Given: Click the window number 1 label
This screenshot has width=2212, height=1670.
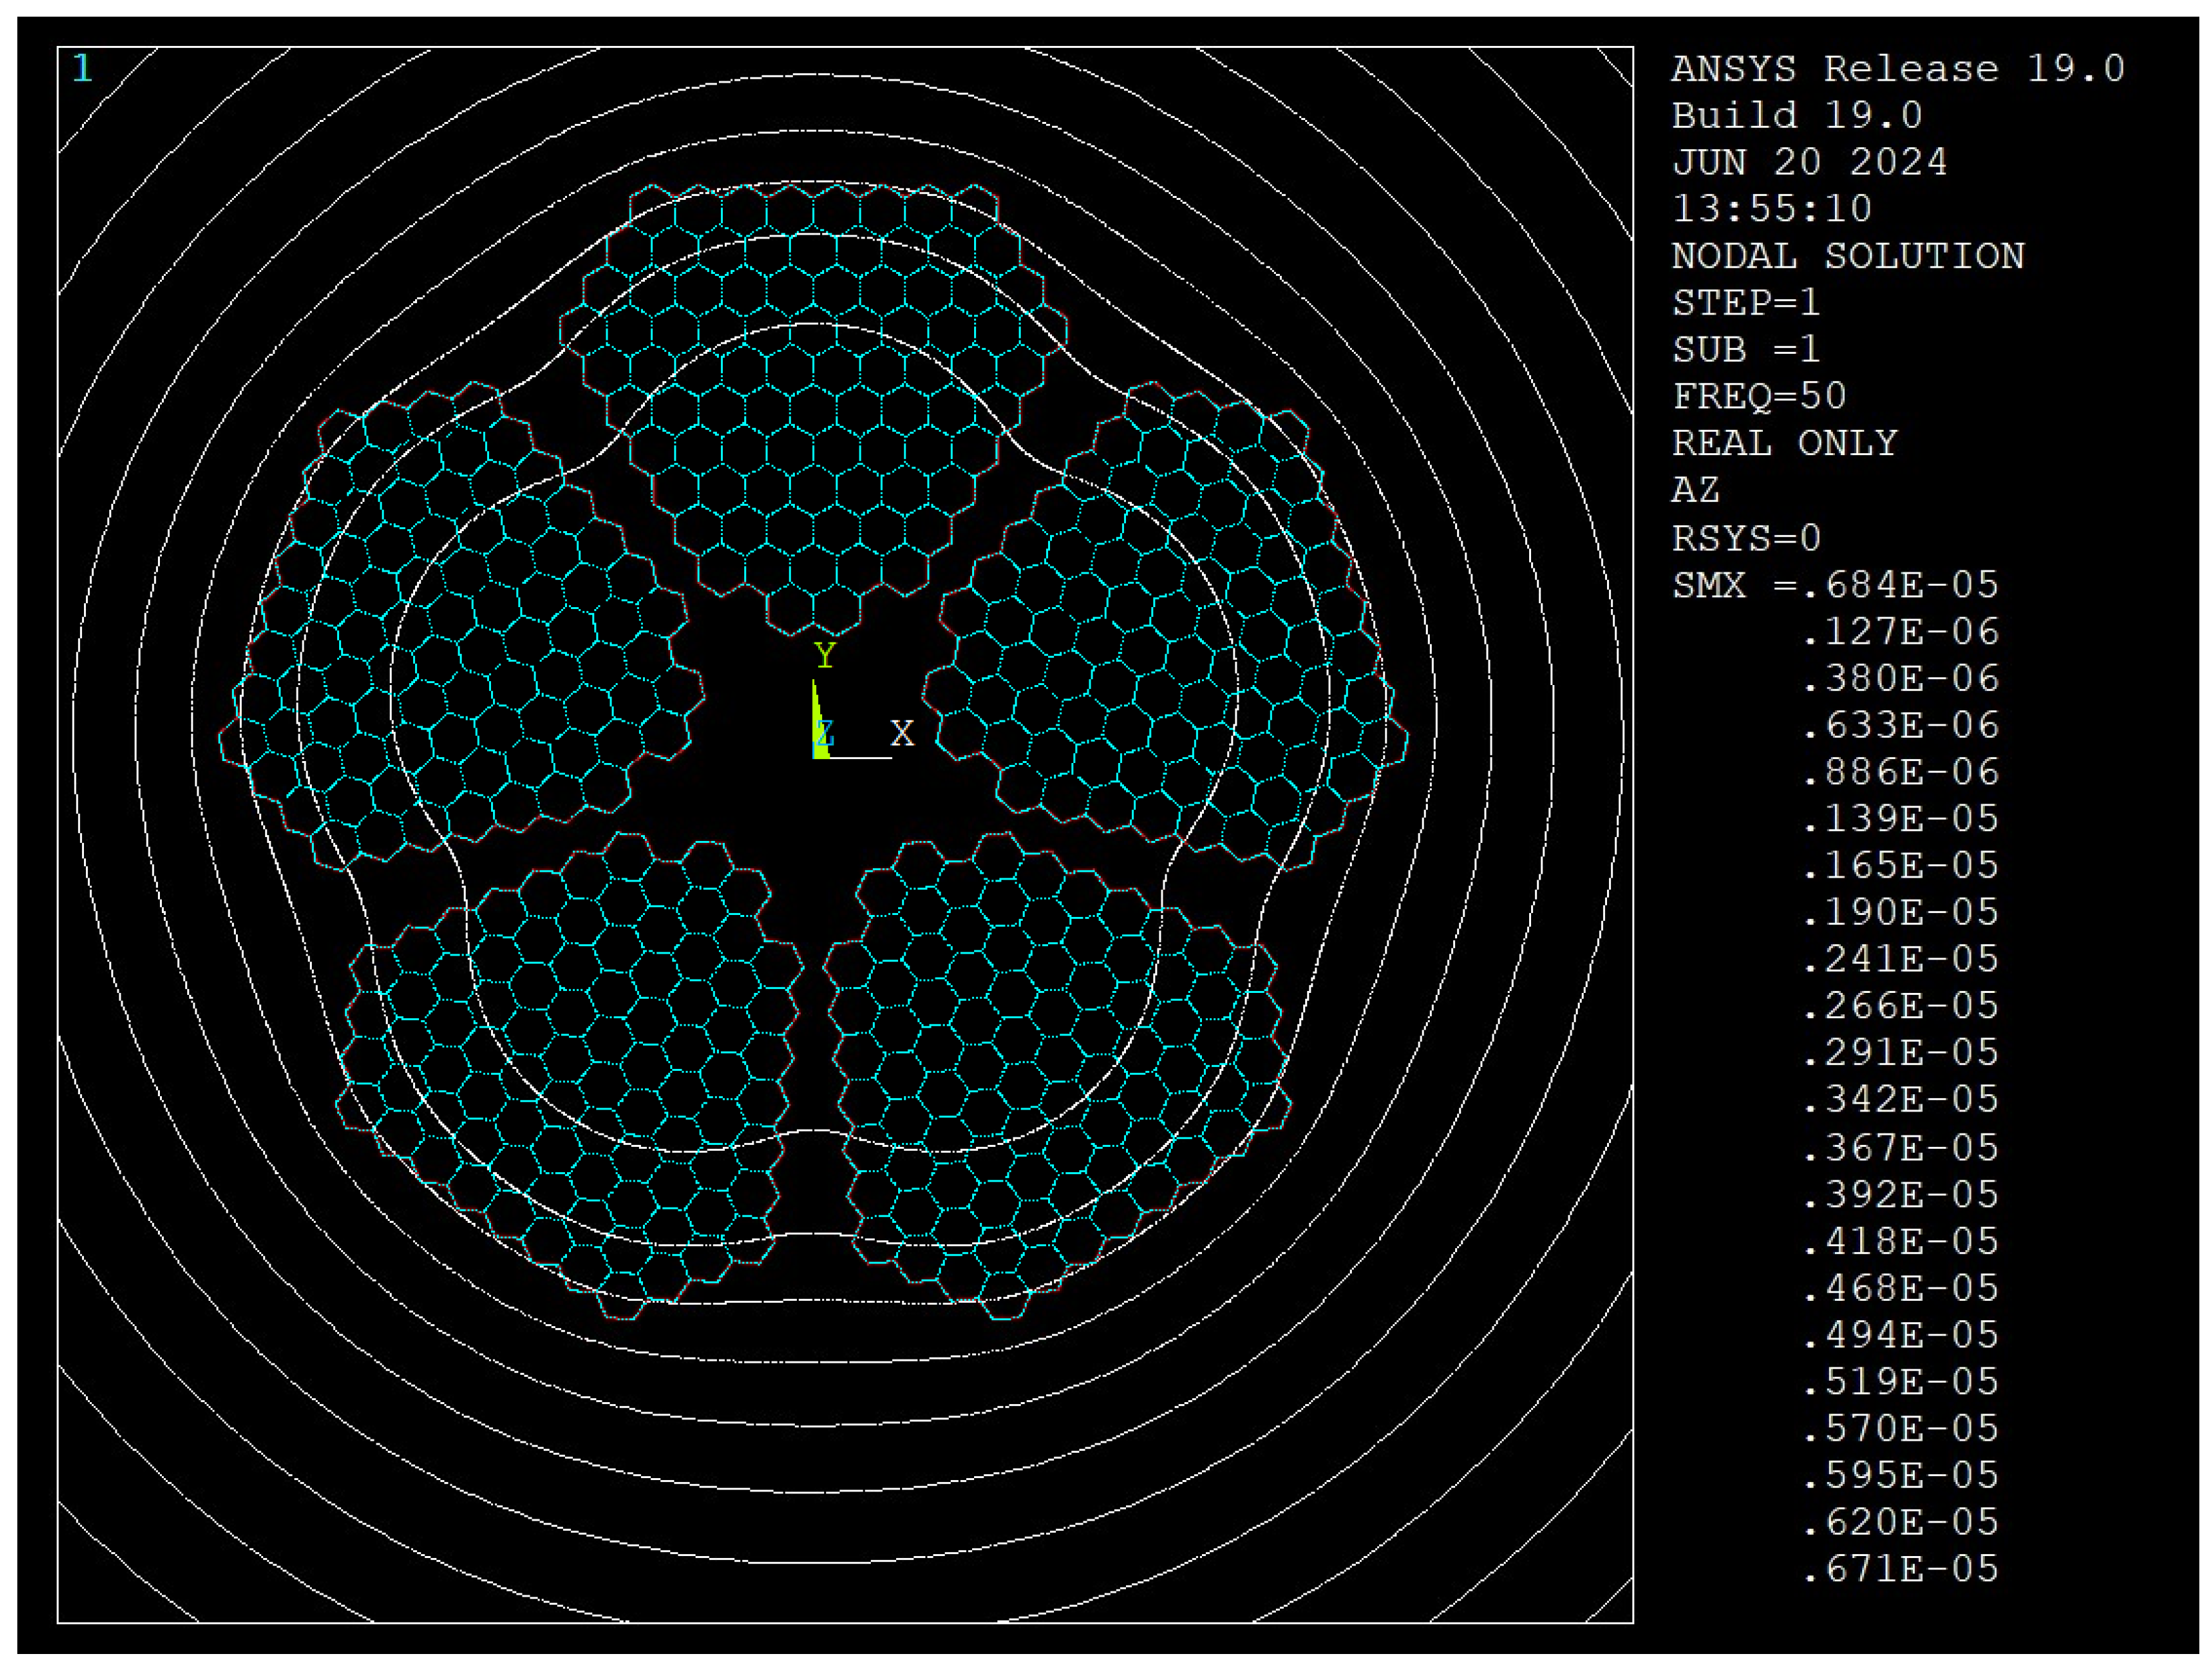Looking at the screenshot, I should [82, 69].
